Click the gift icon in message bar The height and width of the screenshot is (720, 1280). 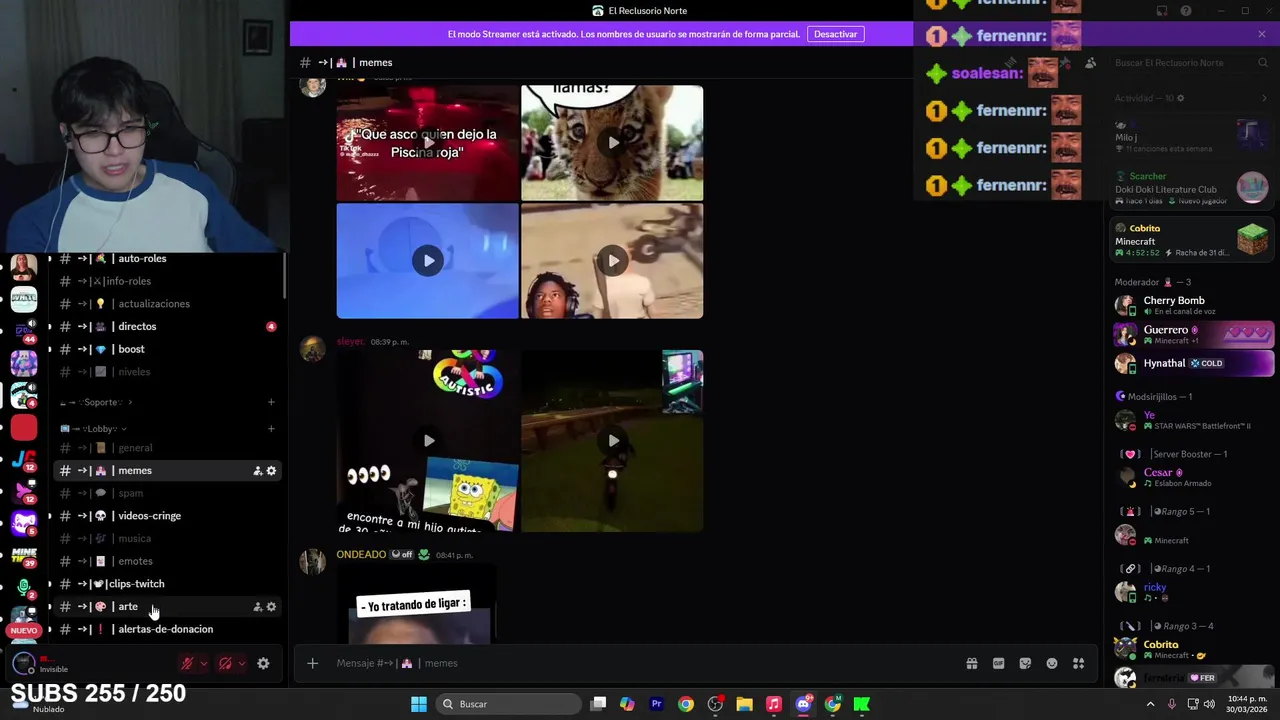[x=971, y=663]
